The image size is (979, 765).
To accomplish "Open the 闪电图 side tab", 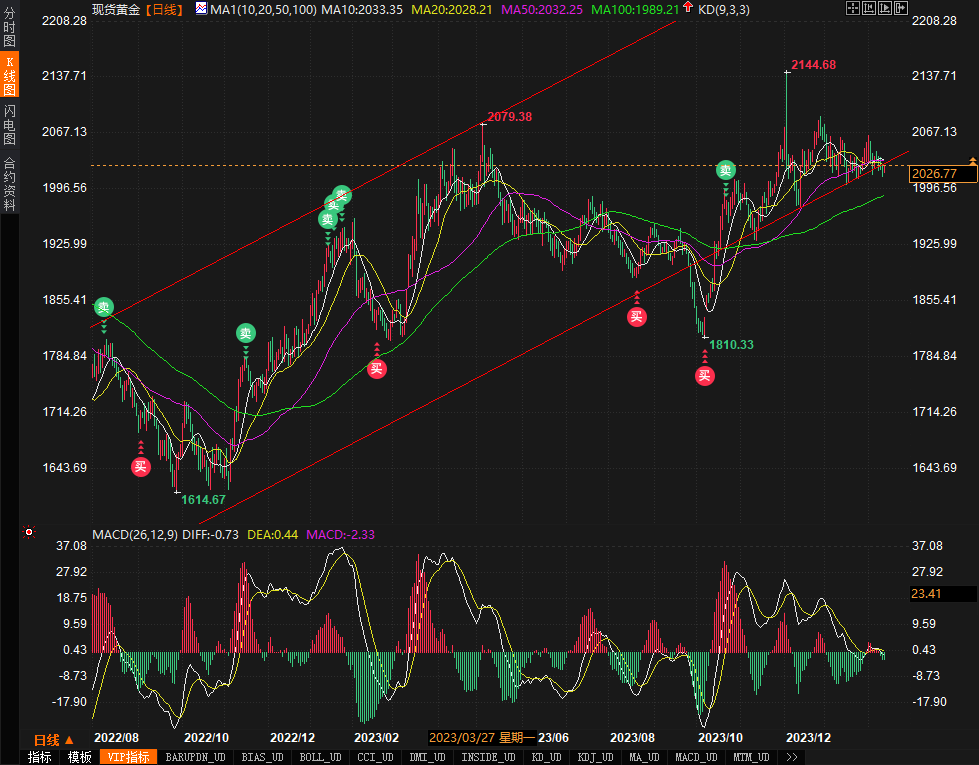I will click(9, 124).
